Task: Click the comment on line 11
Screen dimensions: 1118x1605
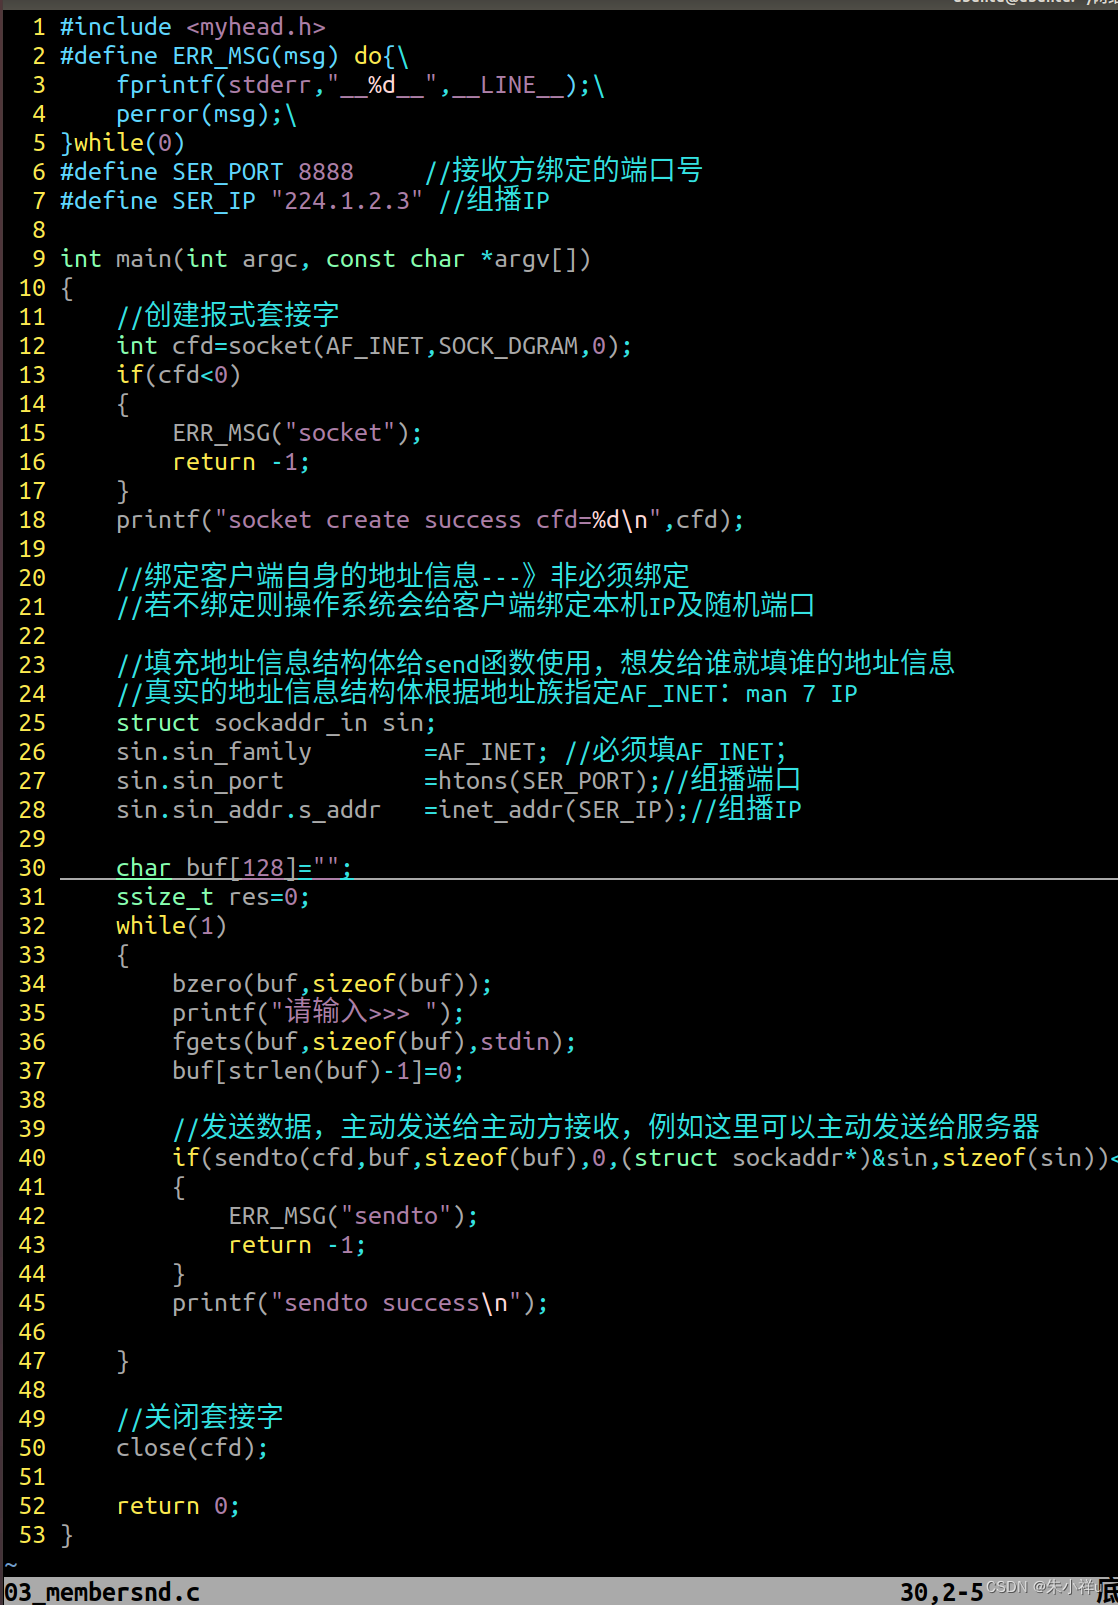Action: [228, 316]
